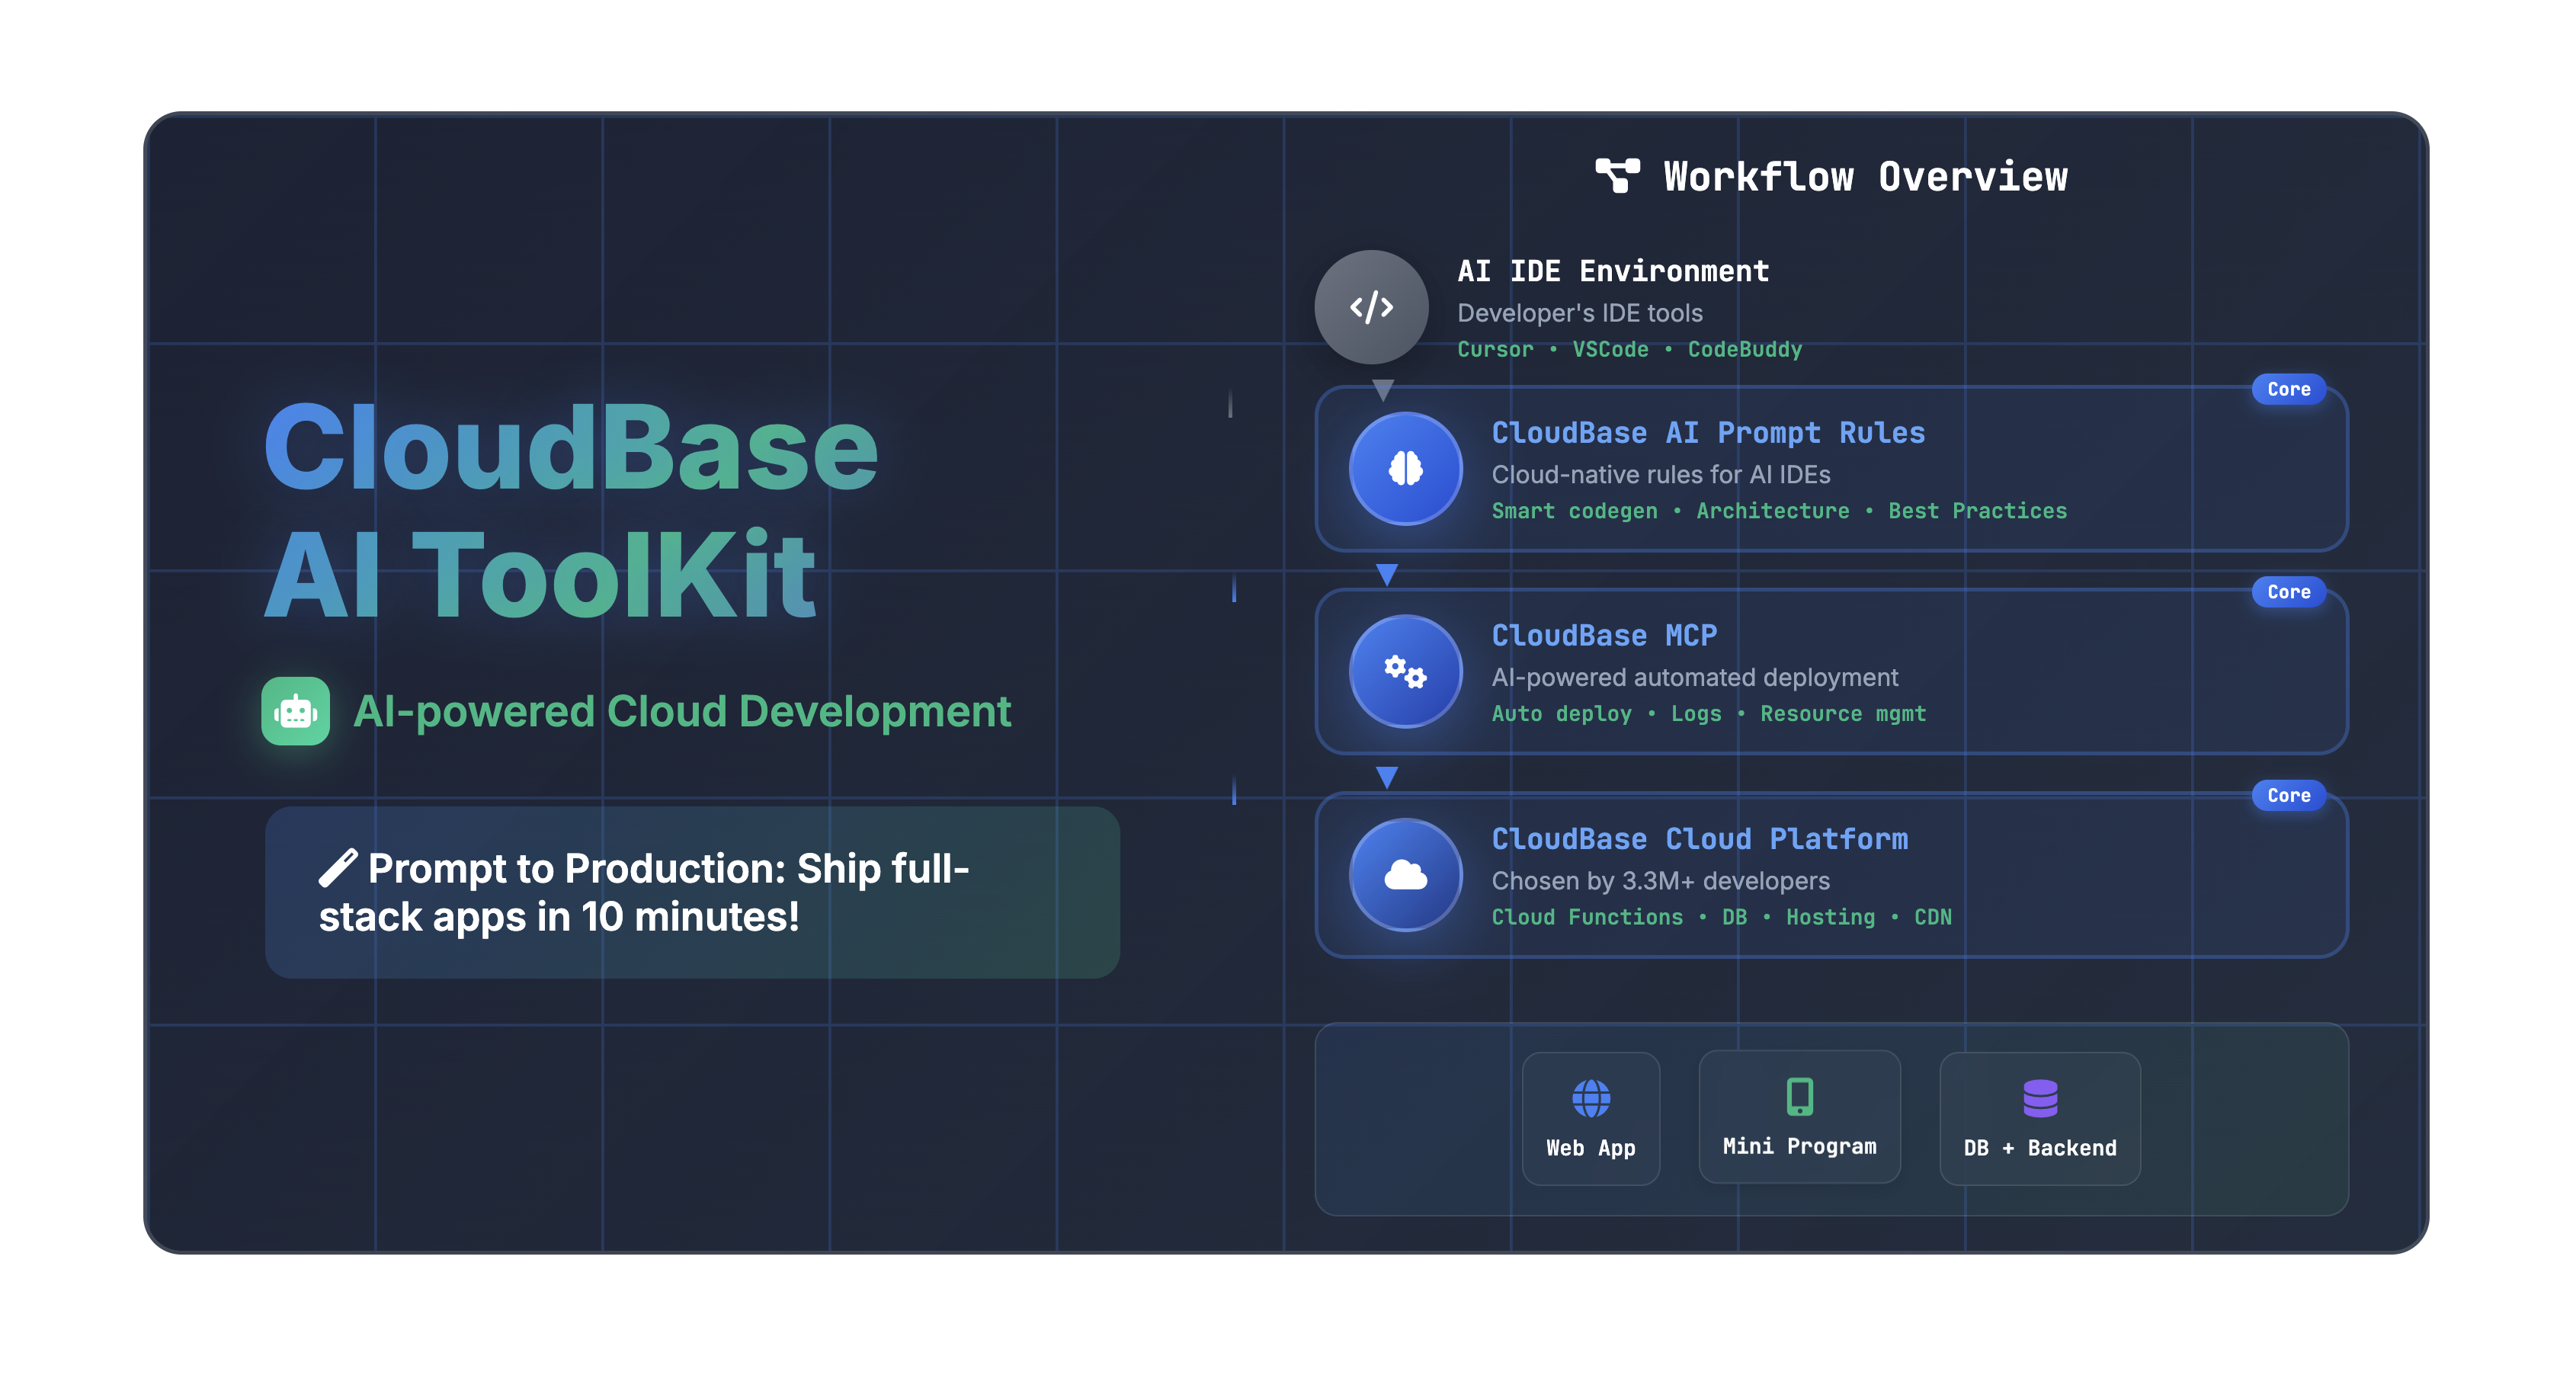Click the CloudBase AI ToolKit main title
The width and height of the screenshot is (2576, 1375).
click(x=570, y=511)
